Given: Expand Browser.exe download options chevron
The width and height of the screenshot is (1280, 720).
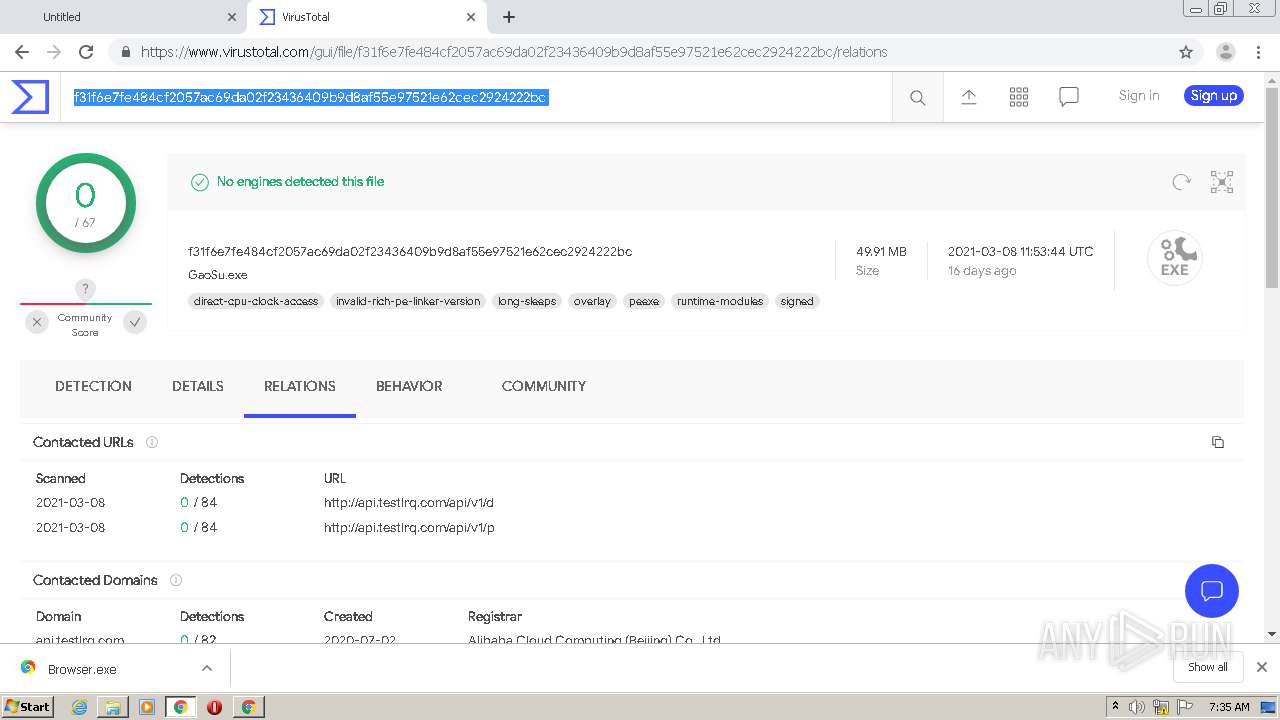Looking at the screenshot, I should pos(207,668).
